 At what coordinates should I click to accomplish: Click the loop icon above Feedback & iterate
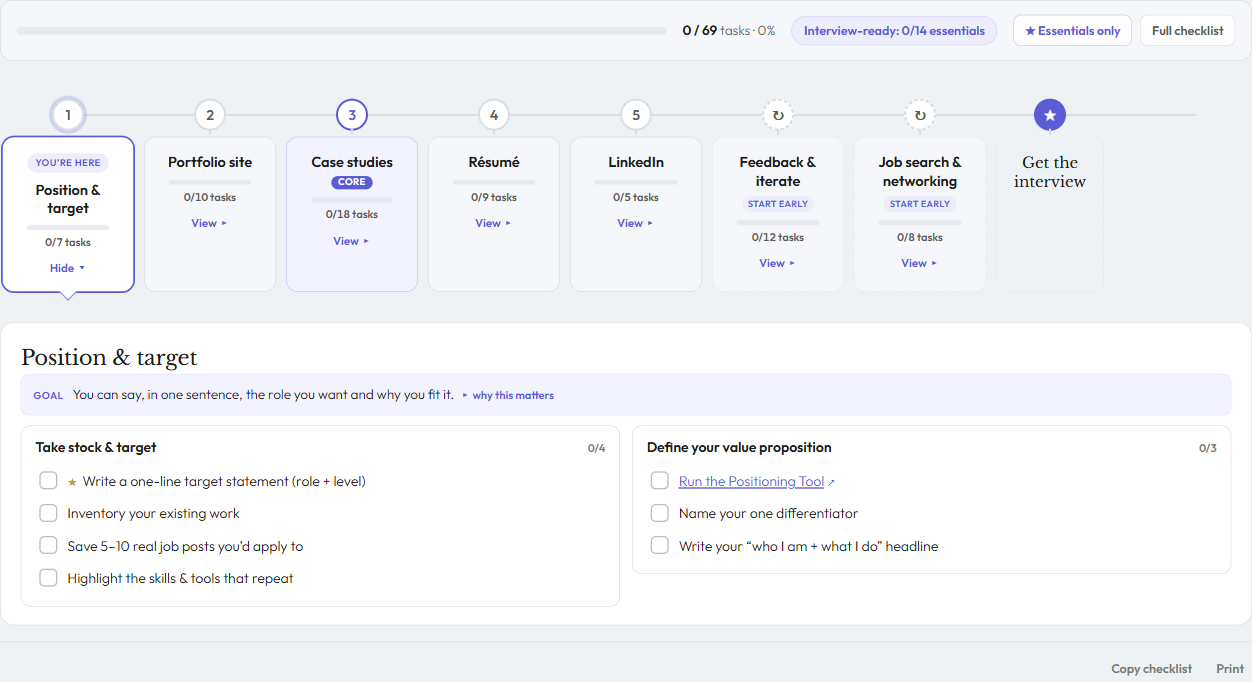coord(778,115)
